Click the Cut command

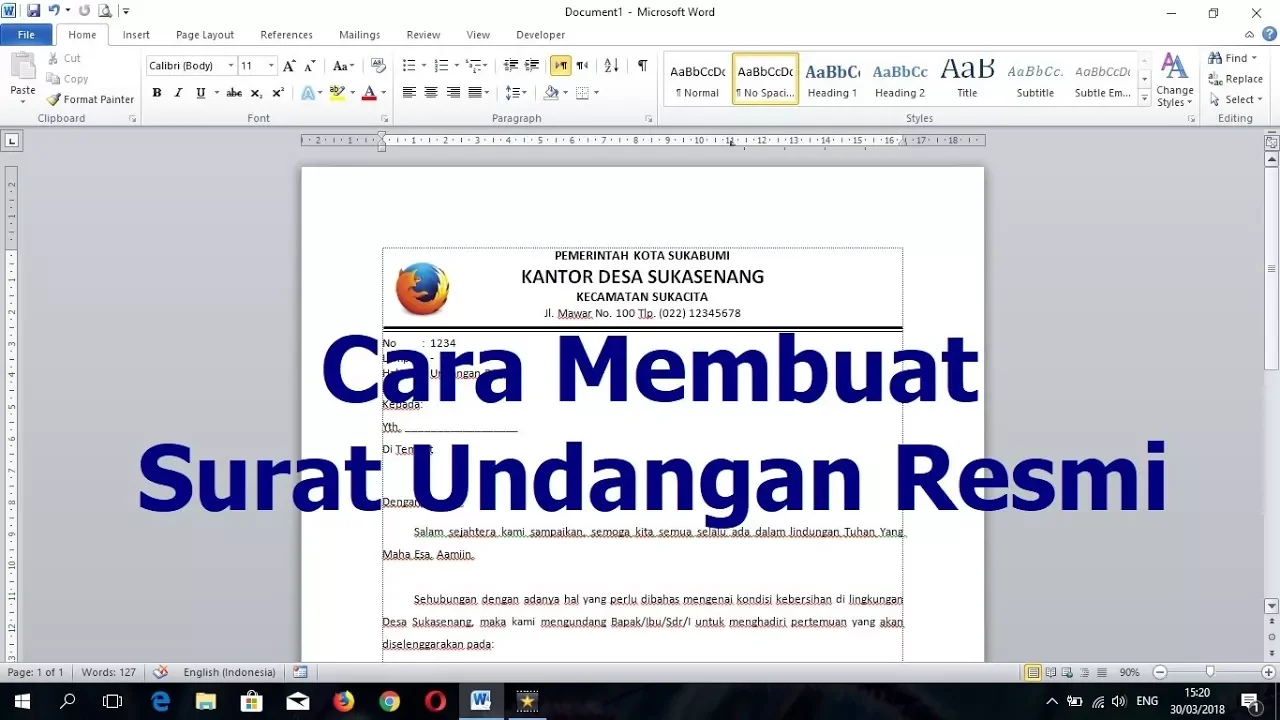pyautogui.click(x=64, y=58)
